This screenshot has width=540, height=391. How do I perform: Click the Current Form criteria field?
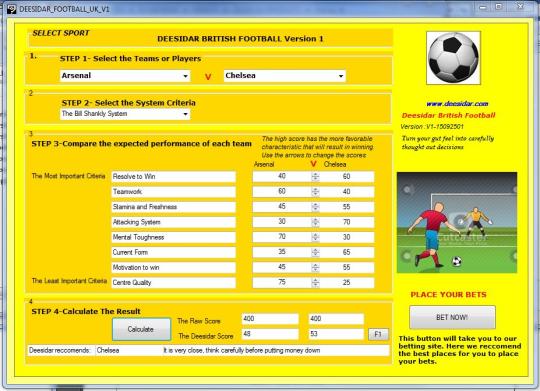pos(174,253)
